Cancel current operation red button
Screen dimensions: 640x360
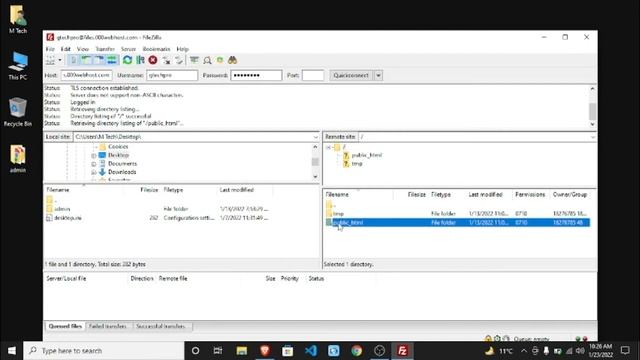[x=153, y=60]
